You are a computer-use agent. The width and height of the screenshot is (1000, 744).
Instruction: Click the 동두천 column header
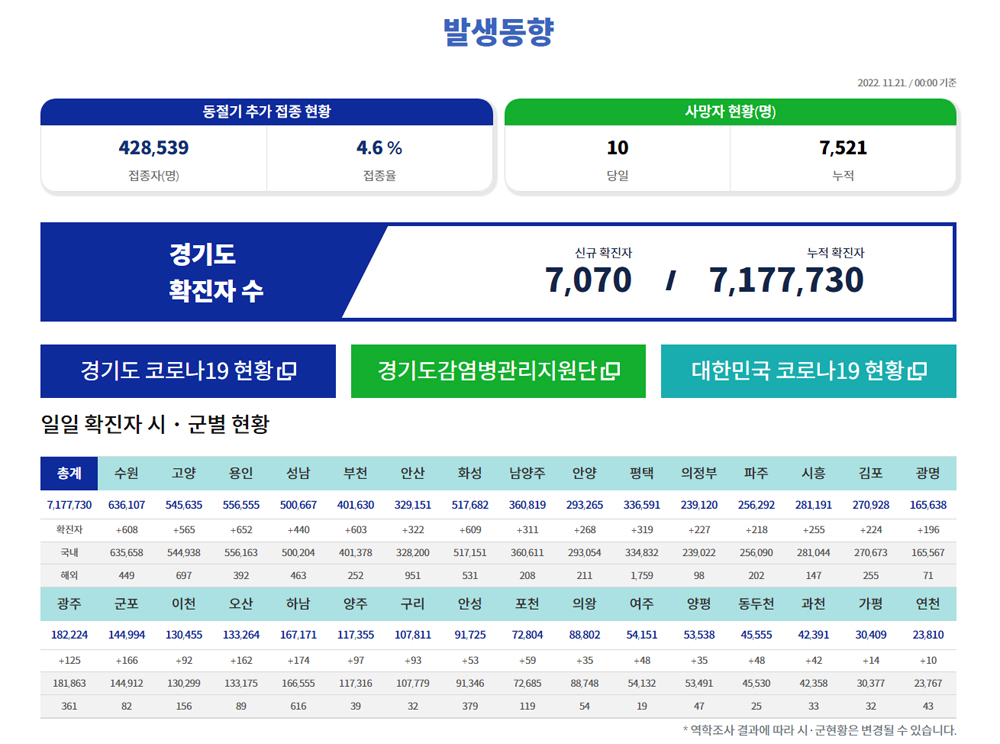(x=756, y=604)
